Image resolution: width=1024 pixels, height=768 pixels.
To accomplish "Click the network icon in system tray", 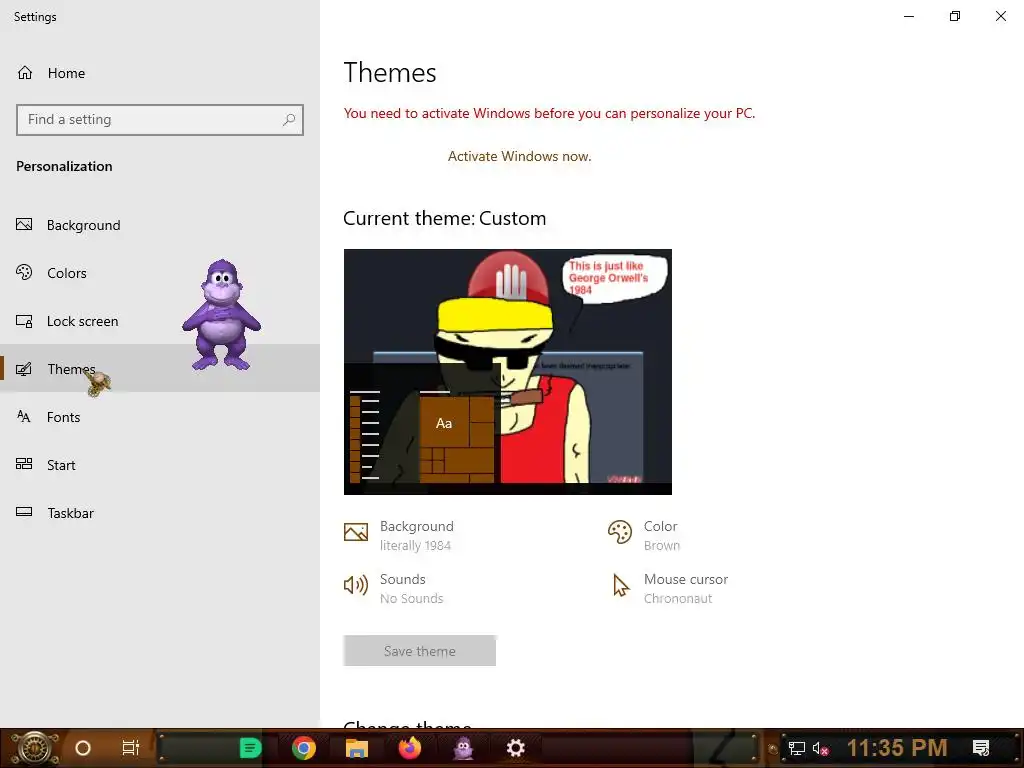I will click(x=797, y=748).
